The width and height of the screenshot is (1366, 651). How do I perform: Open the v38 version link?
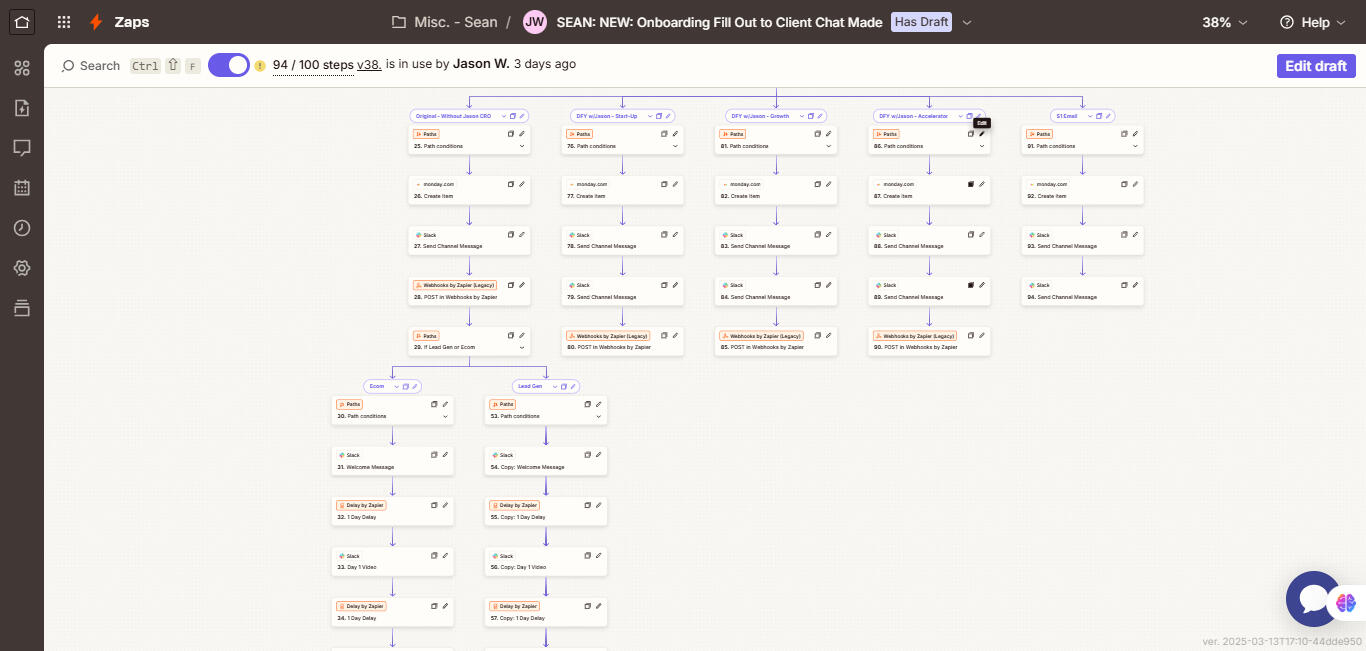tap(369, 65)
